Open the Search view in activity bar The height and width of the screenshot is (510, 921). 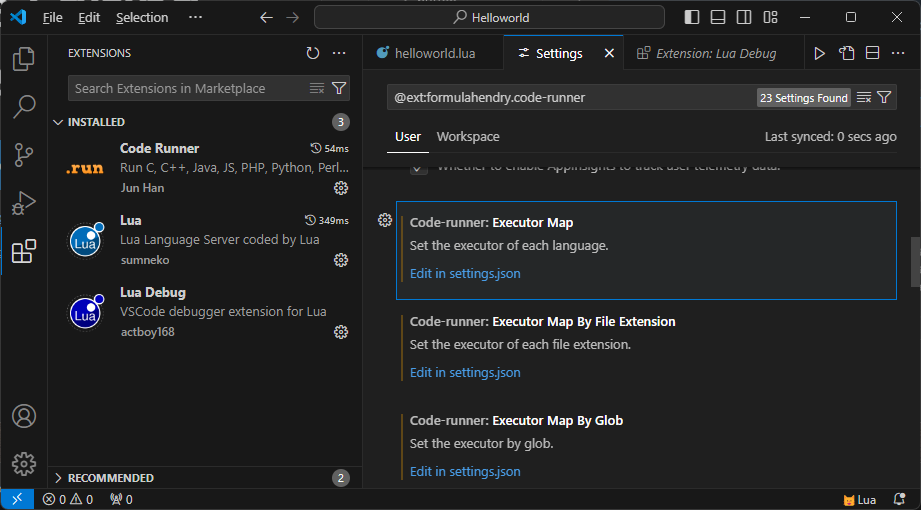(23, 107)
